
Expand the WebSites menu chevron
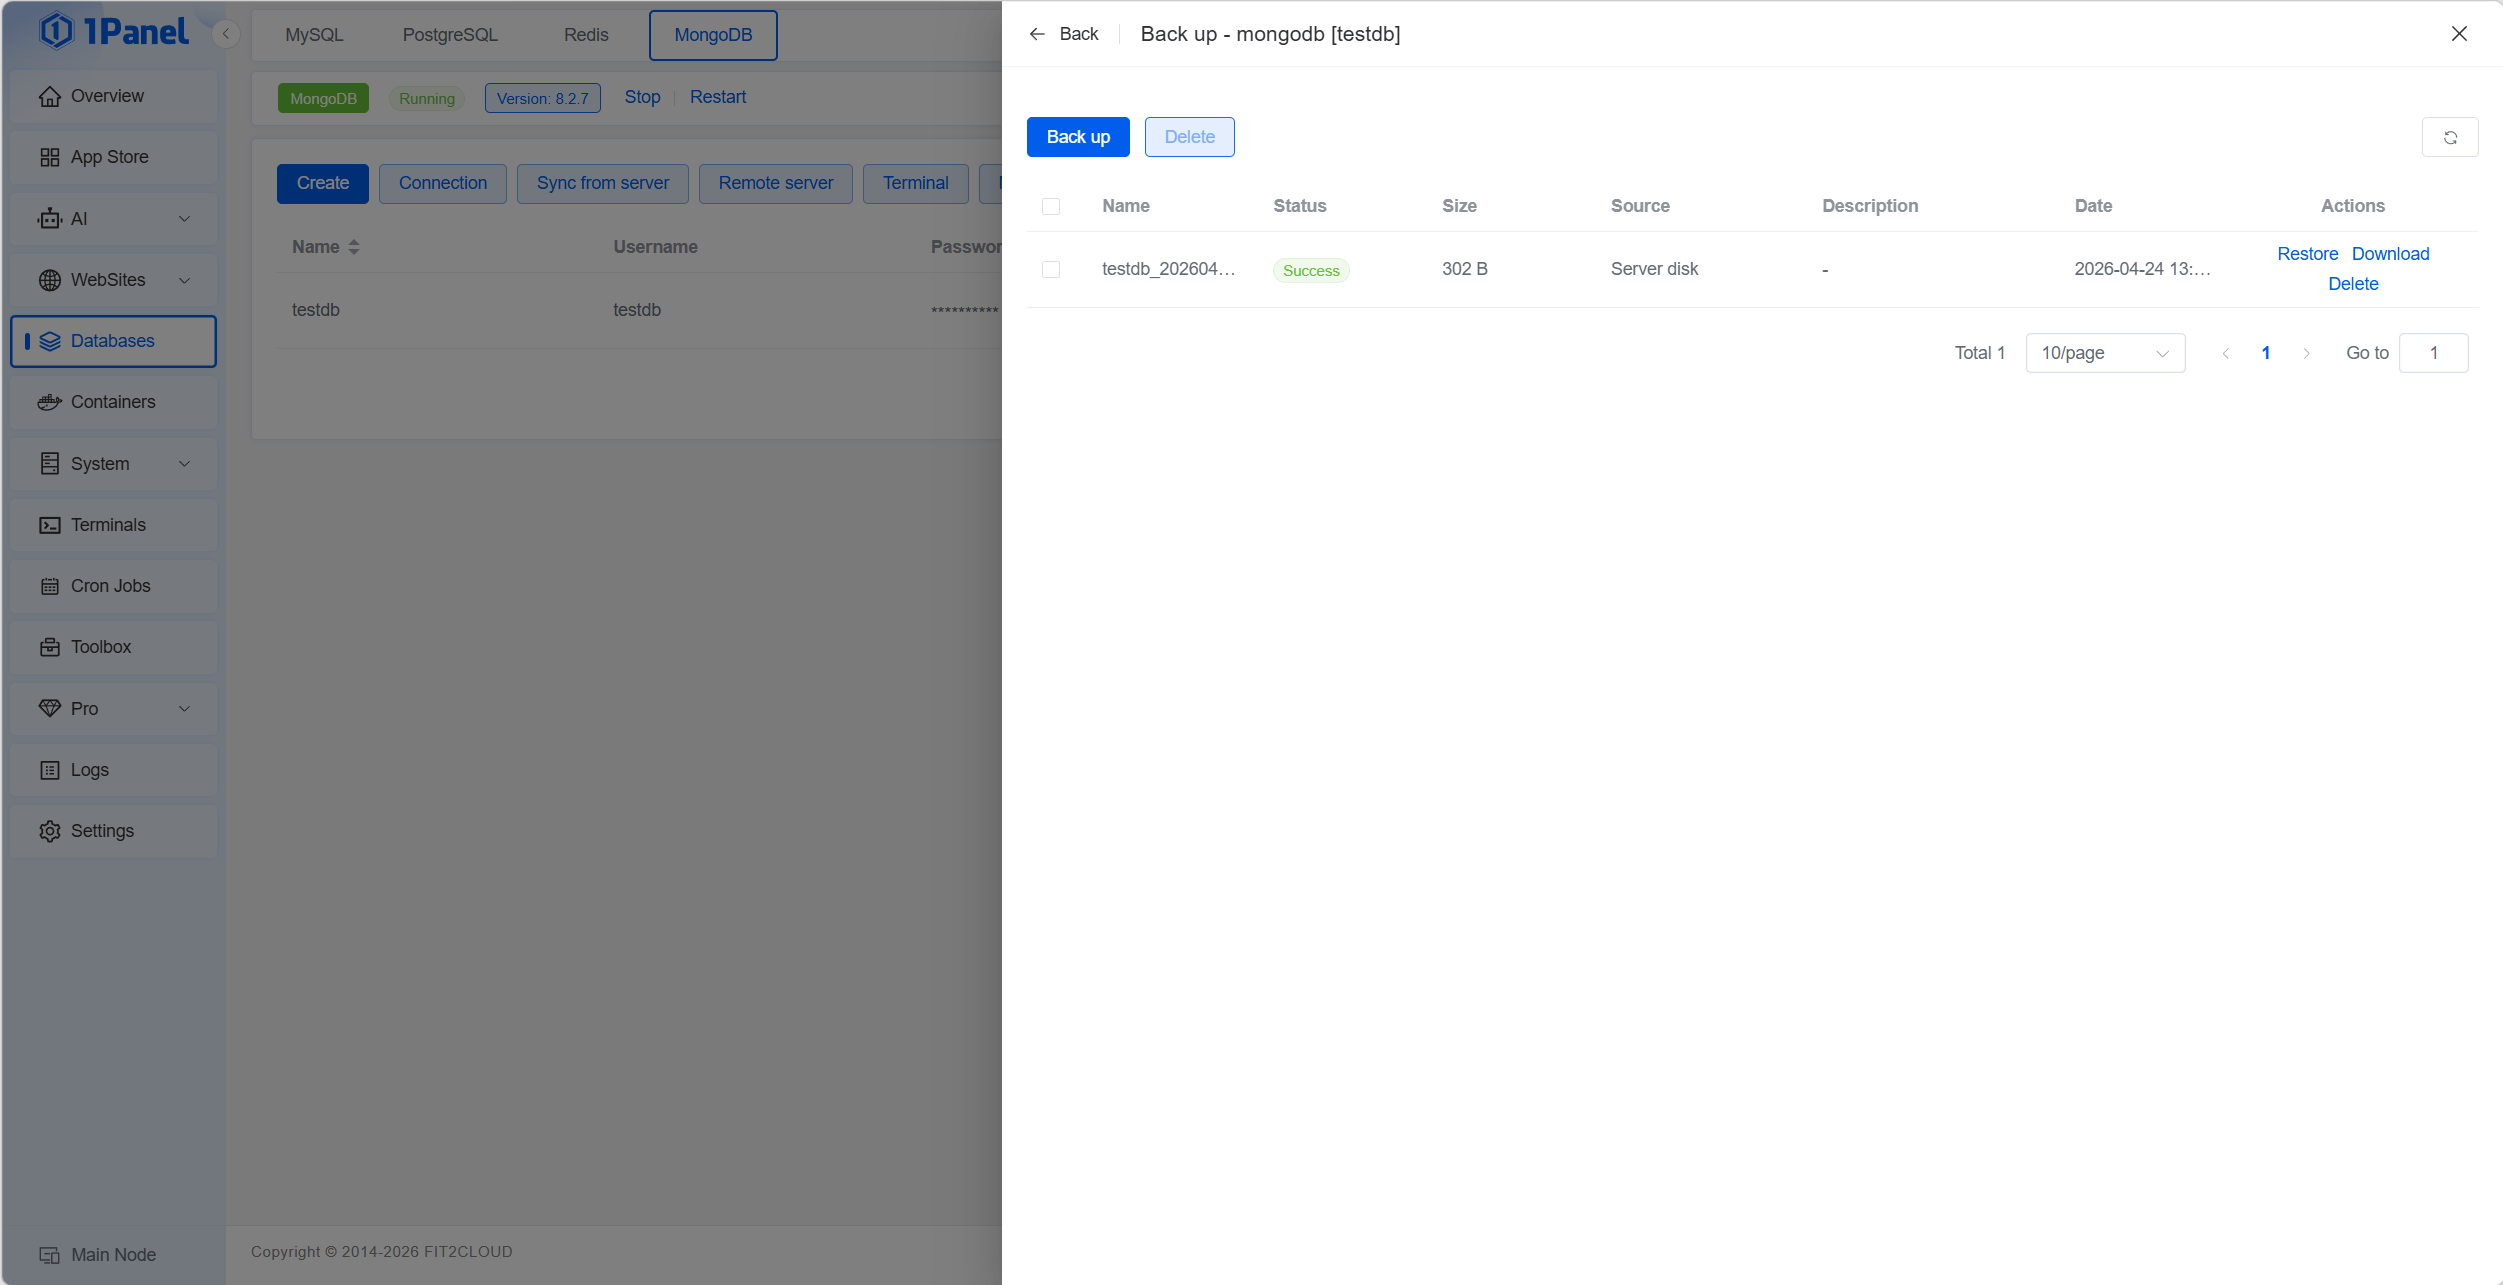click(185, 280)
